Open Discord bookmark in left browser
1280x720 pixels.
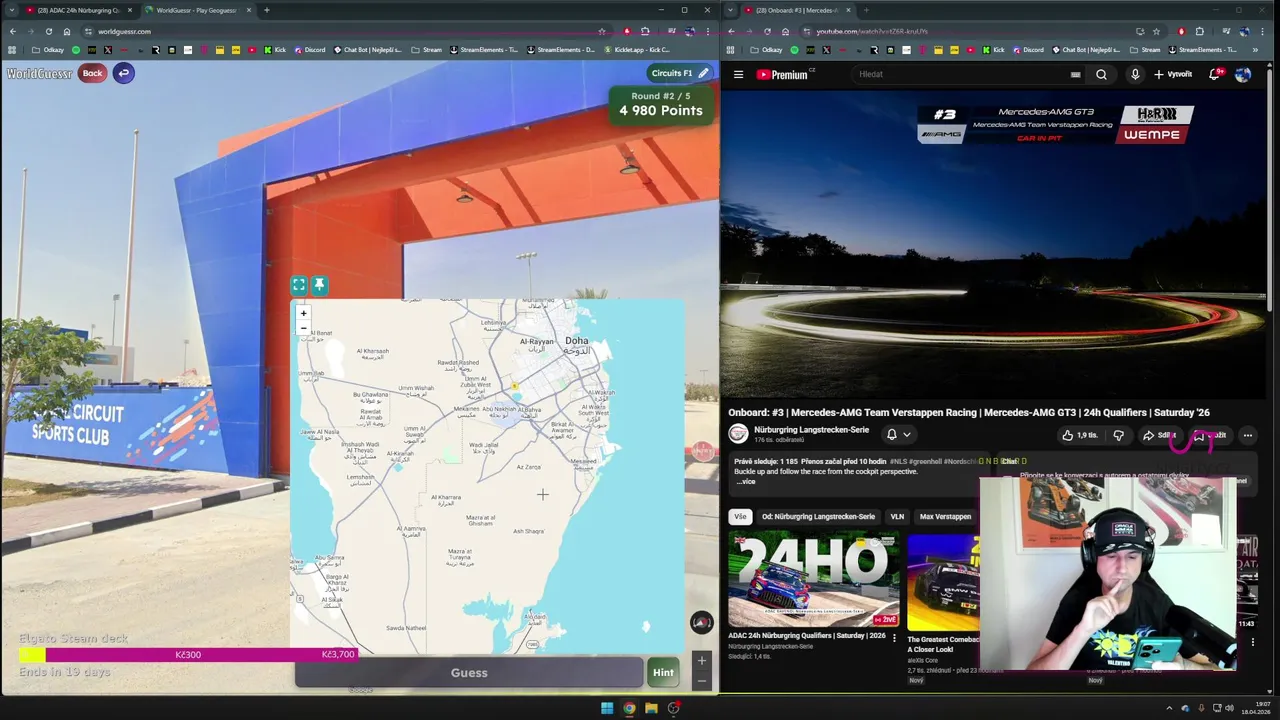click(309, 50)
